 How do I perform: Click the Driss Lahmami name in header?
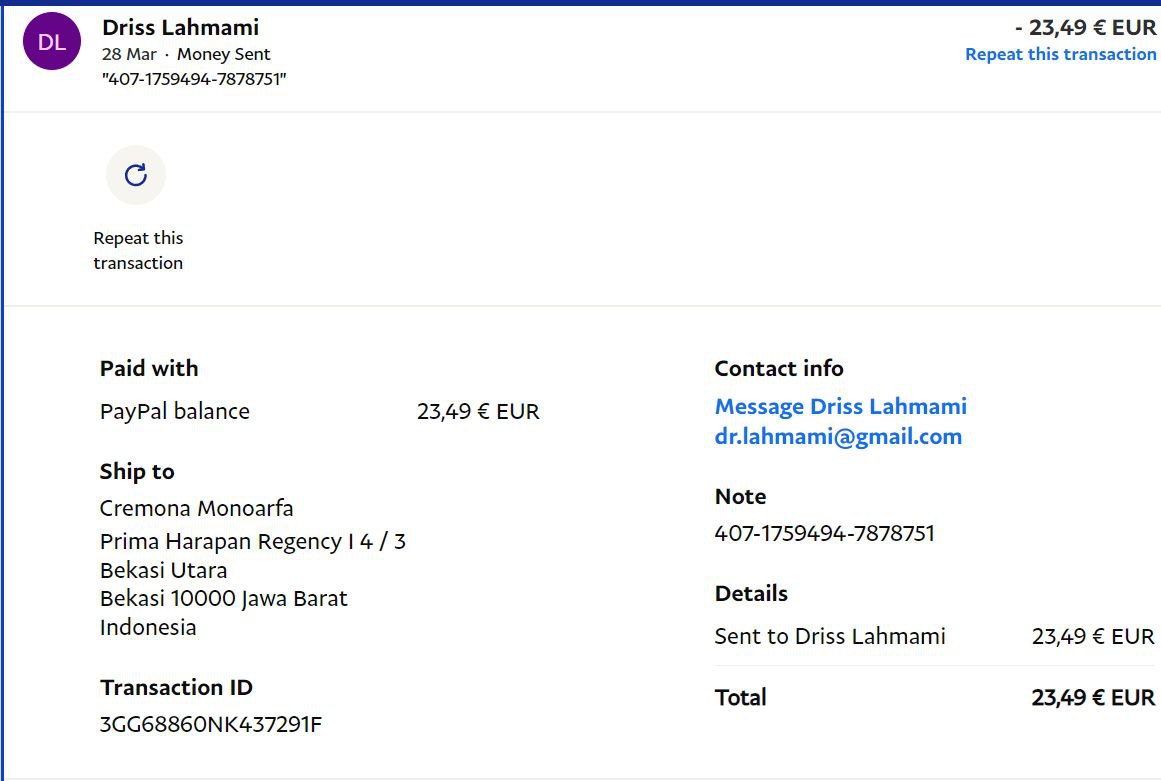(181, 27)
